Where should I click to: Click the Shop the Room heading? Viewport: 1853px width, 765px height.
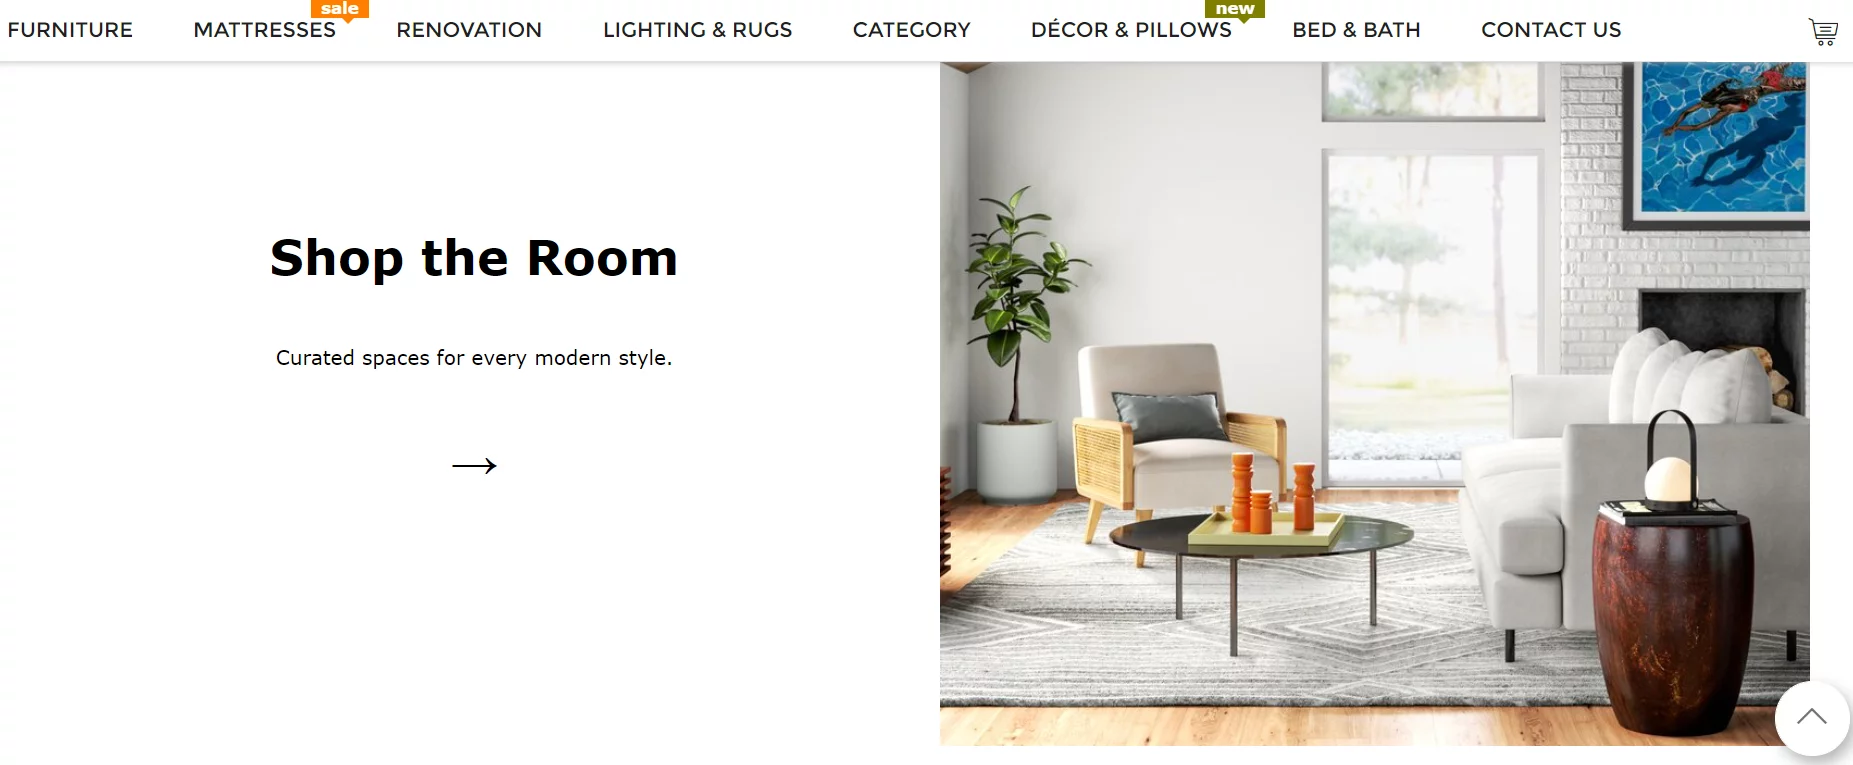coord(474,258)
